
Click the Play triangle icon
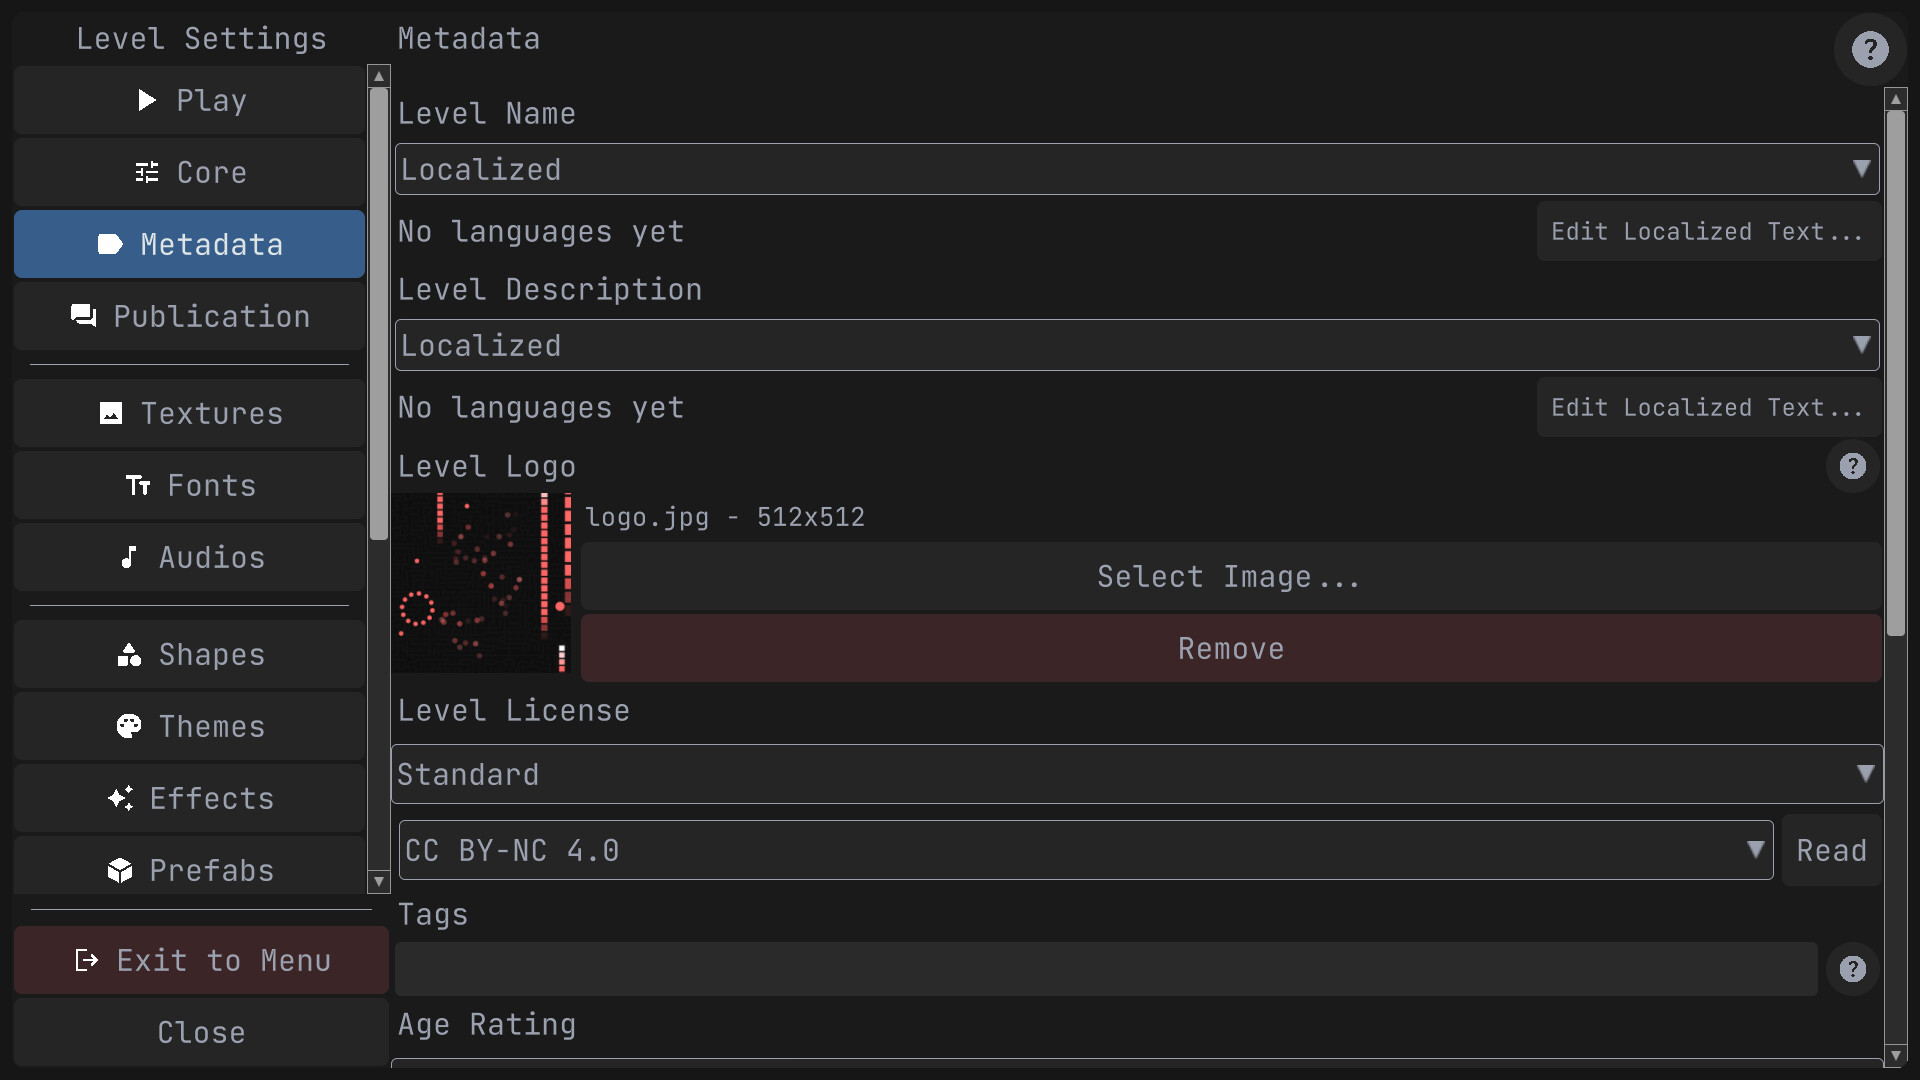[147, 100]
